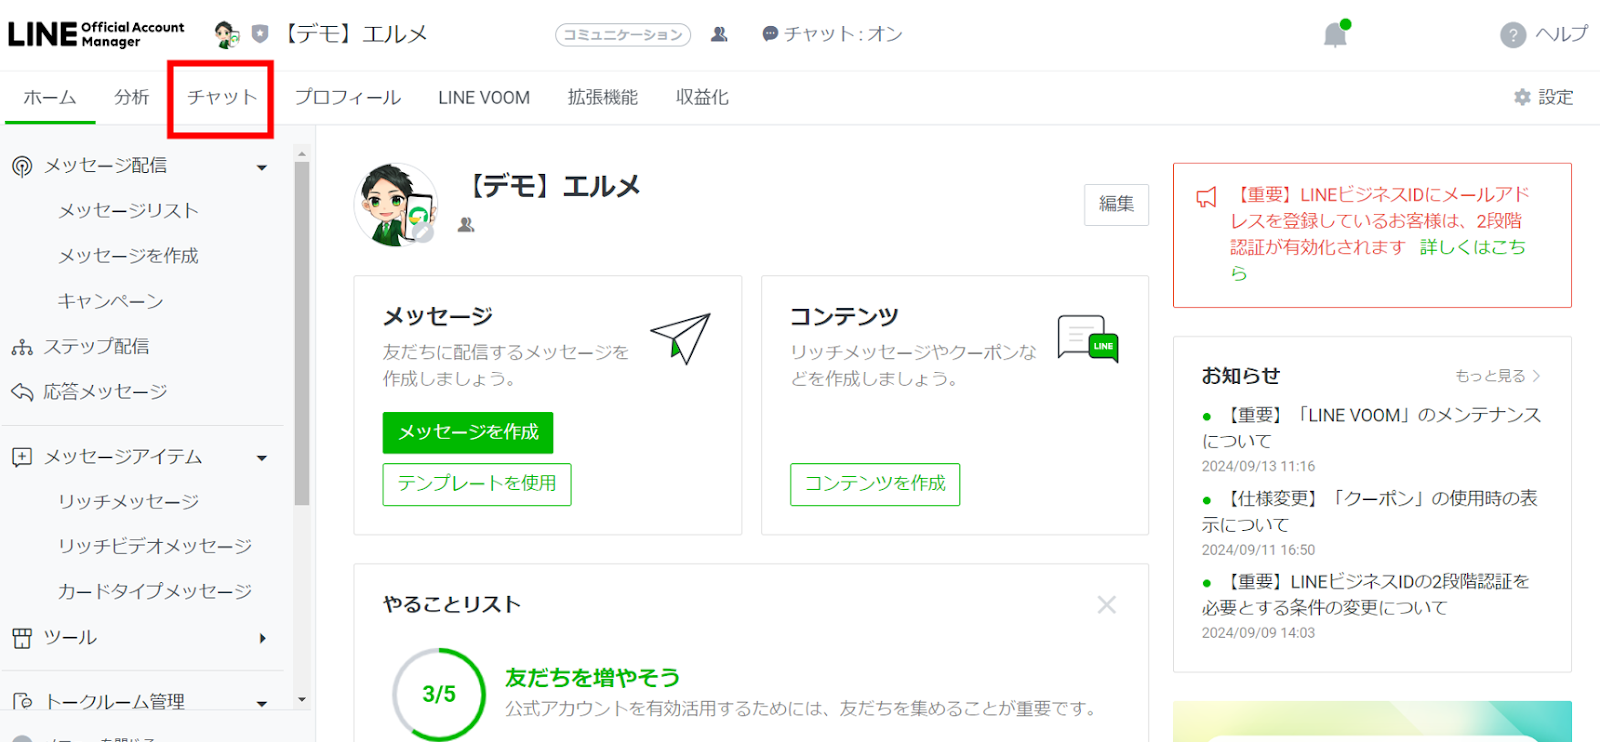The height and width of the screenshot is (742, 1600).
Task: Click the コミュニケーション plan badge
Action: pos(623,35)
